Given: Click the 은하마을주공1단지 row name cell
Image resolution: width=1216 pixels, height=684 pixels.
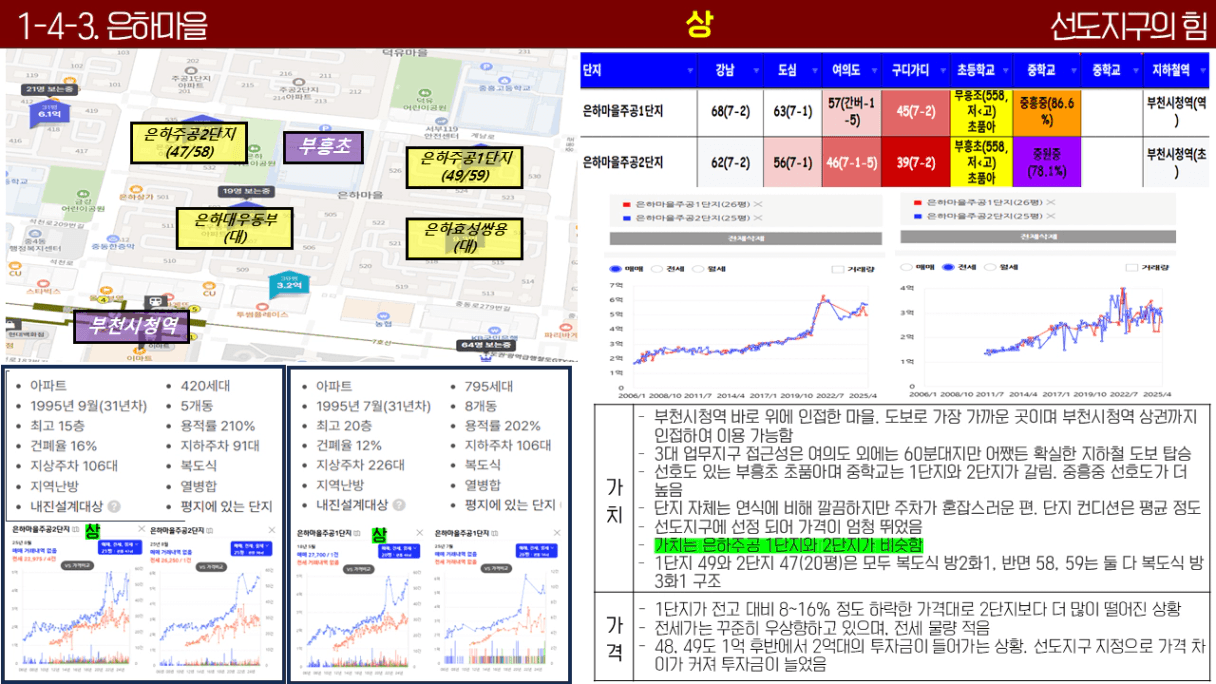Looking at the screenshot, I should (639, 112).
